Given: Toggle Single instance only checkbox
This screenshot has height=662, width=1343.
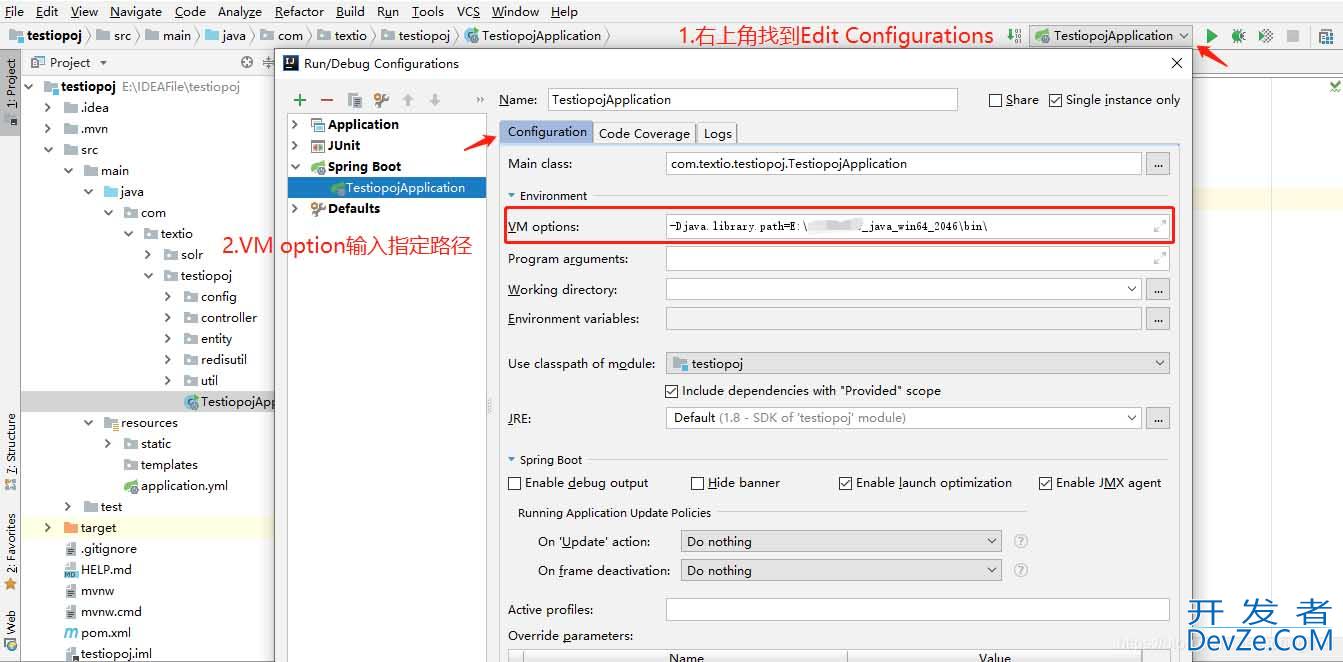Looking at the screenshot, I should [x=1055, y=100].
